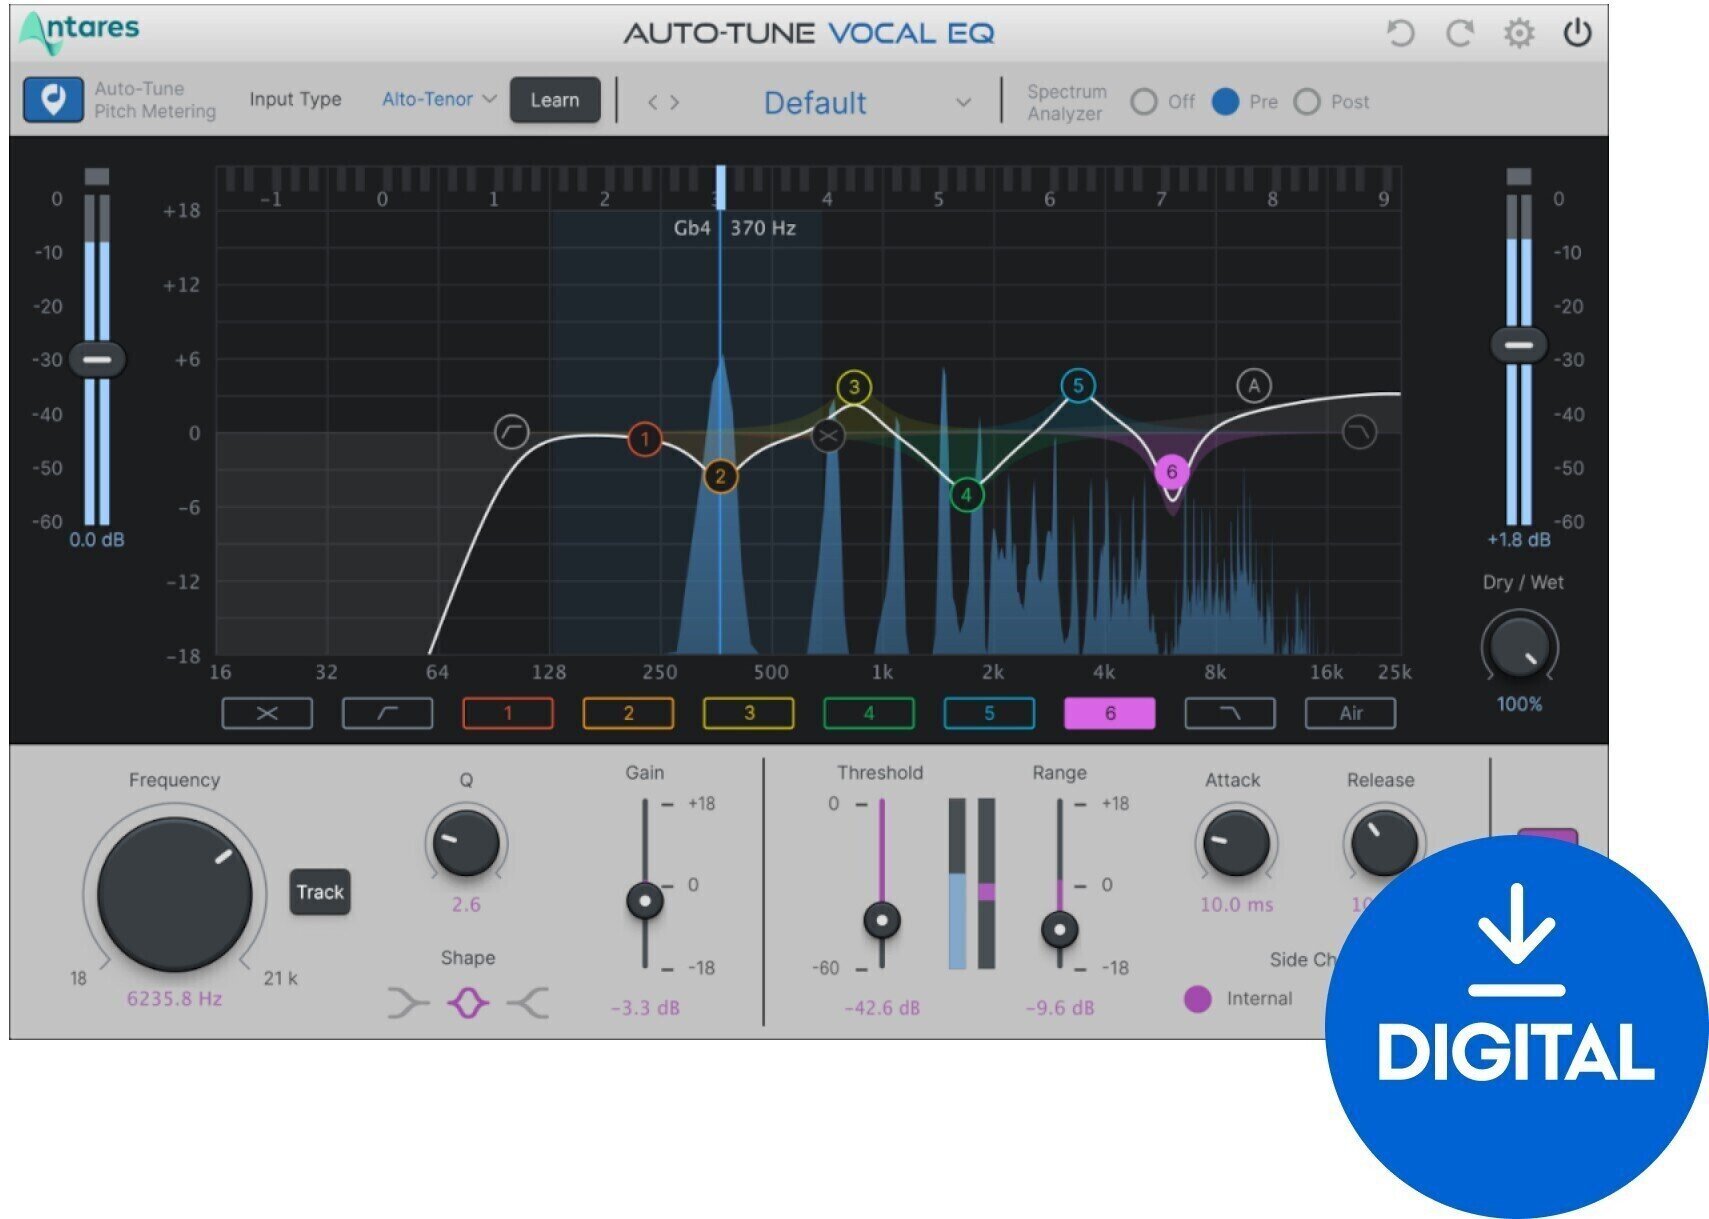Click the Gb4 370 Hz pitch marker label
1709x1219 pixels.
point(735,228)
